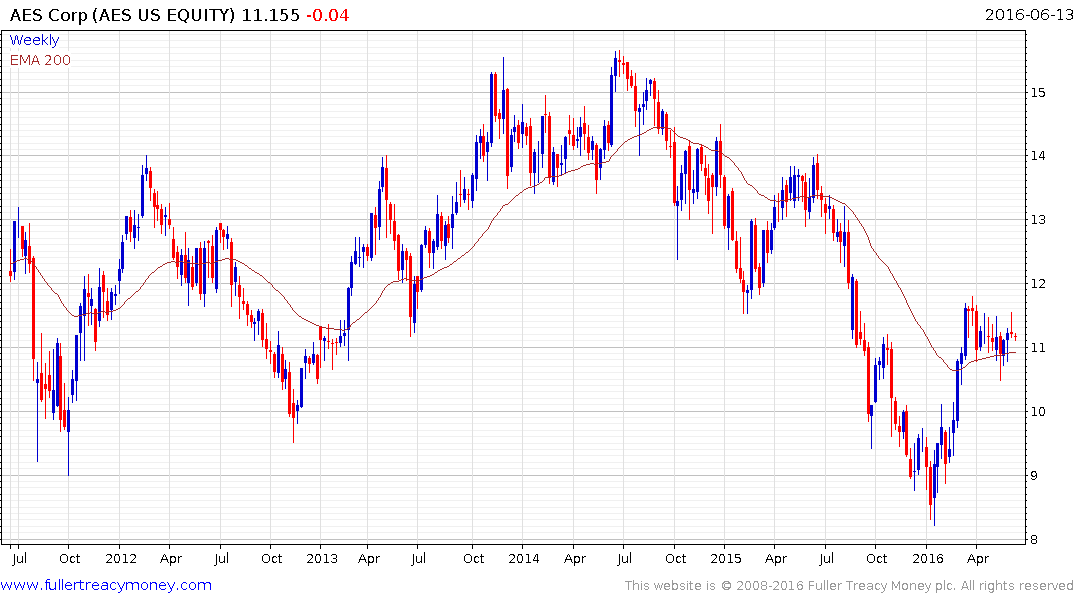This screenshot has height=600, width=1075.
Task: Select the last price value 11.155
Action: 271,15
